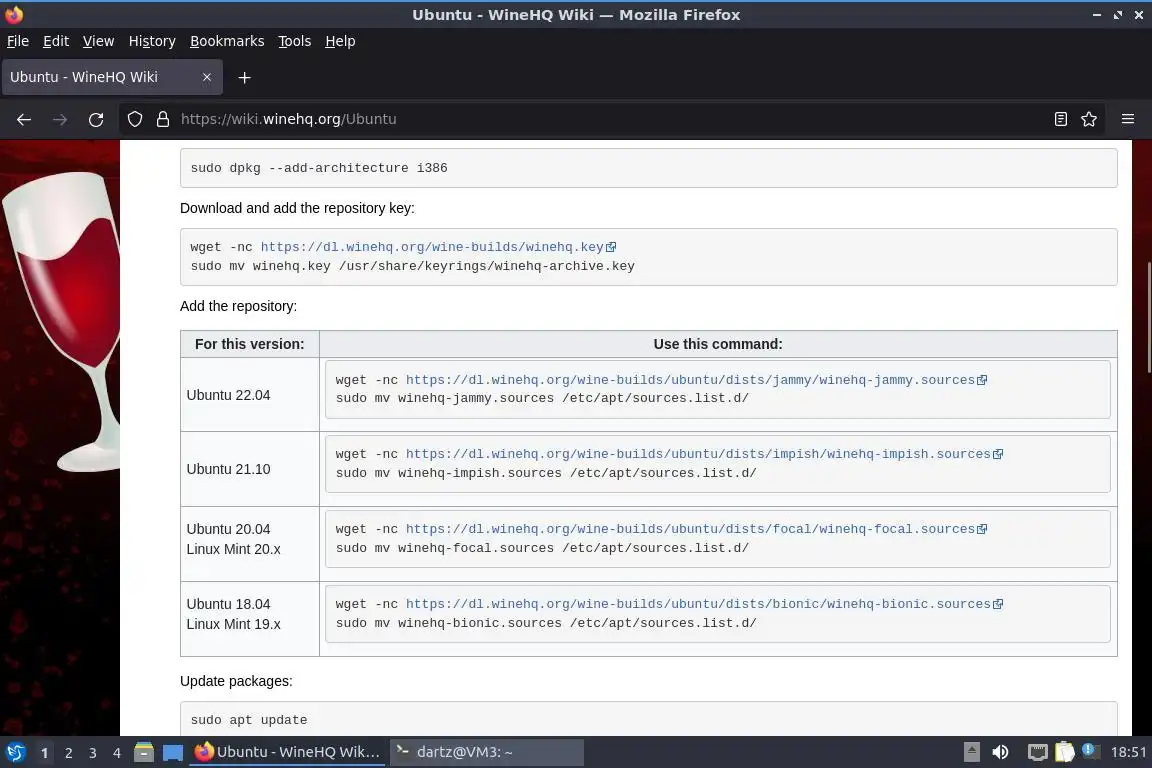The width and height of the screenshot is (1152, 768).
Task: Close the Ubuntu - WineHQ Wiki tab
Action: click(x=207, y=77)
